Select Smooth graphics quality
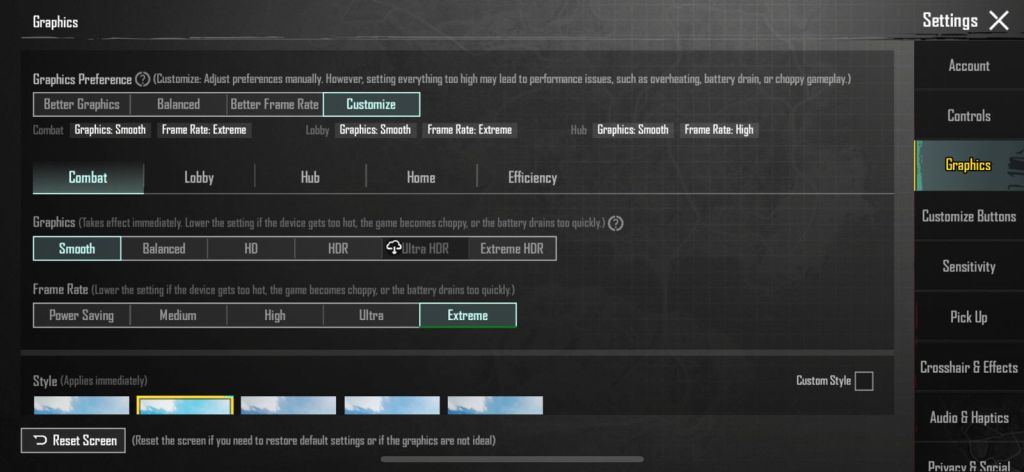 coord(77,249)
